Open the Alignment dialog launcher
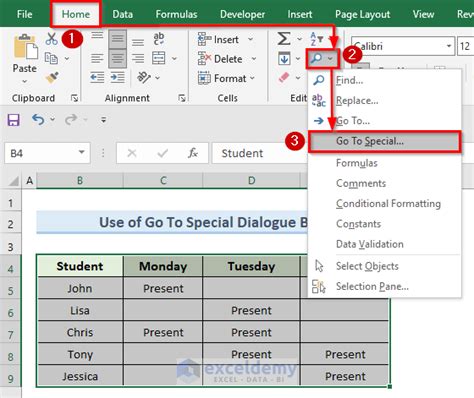This screenshot has height=398, width=474. click(x=182, y=98)
